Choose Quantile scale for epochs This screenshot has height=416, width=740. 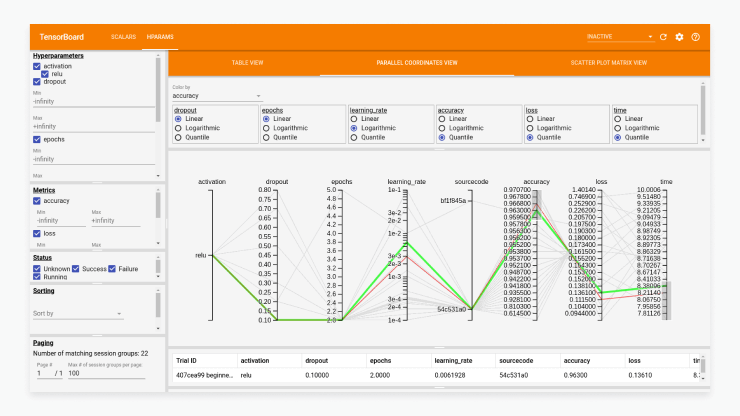click(266, 137)
